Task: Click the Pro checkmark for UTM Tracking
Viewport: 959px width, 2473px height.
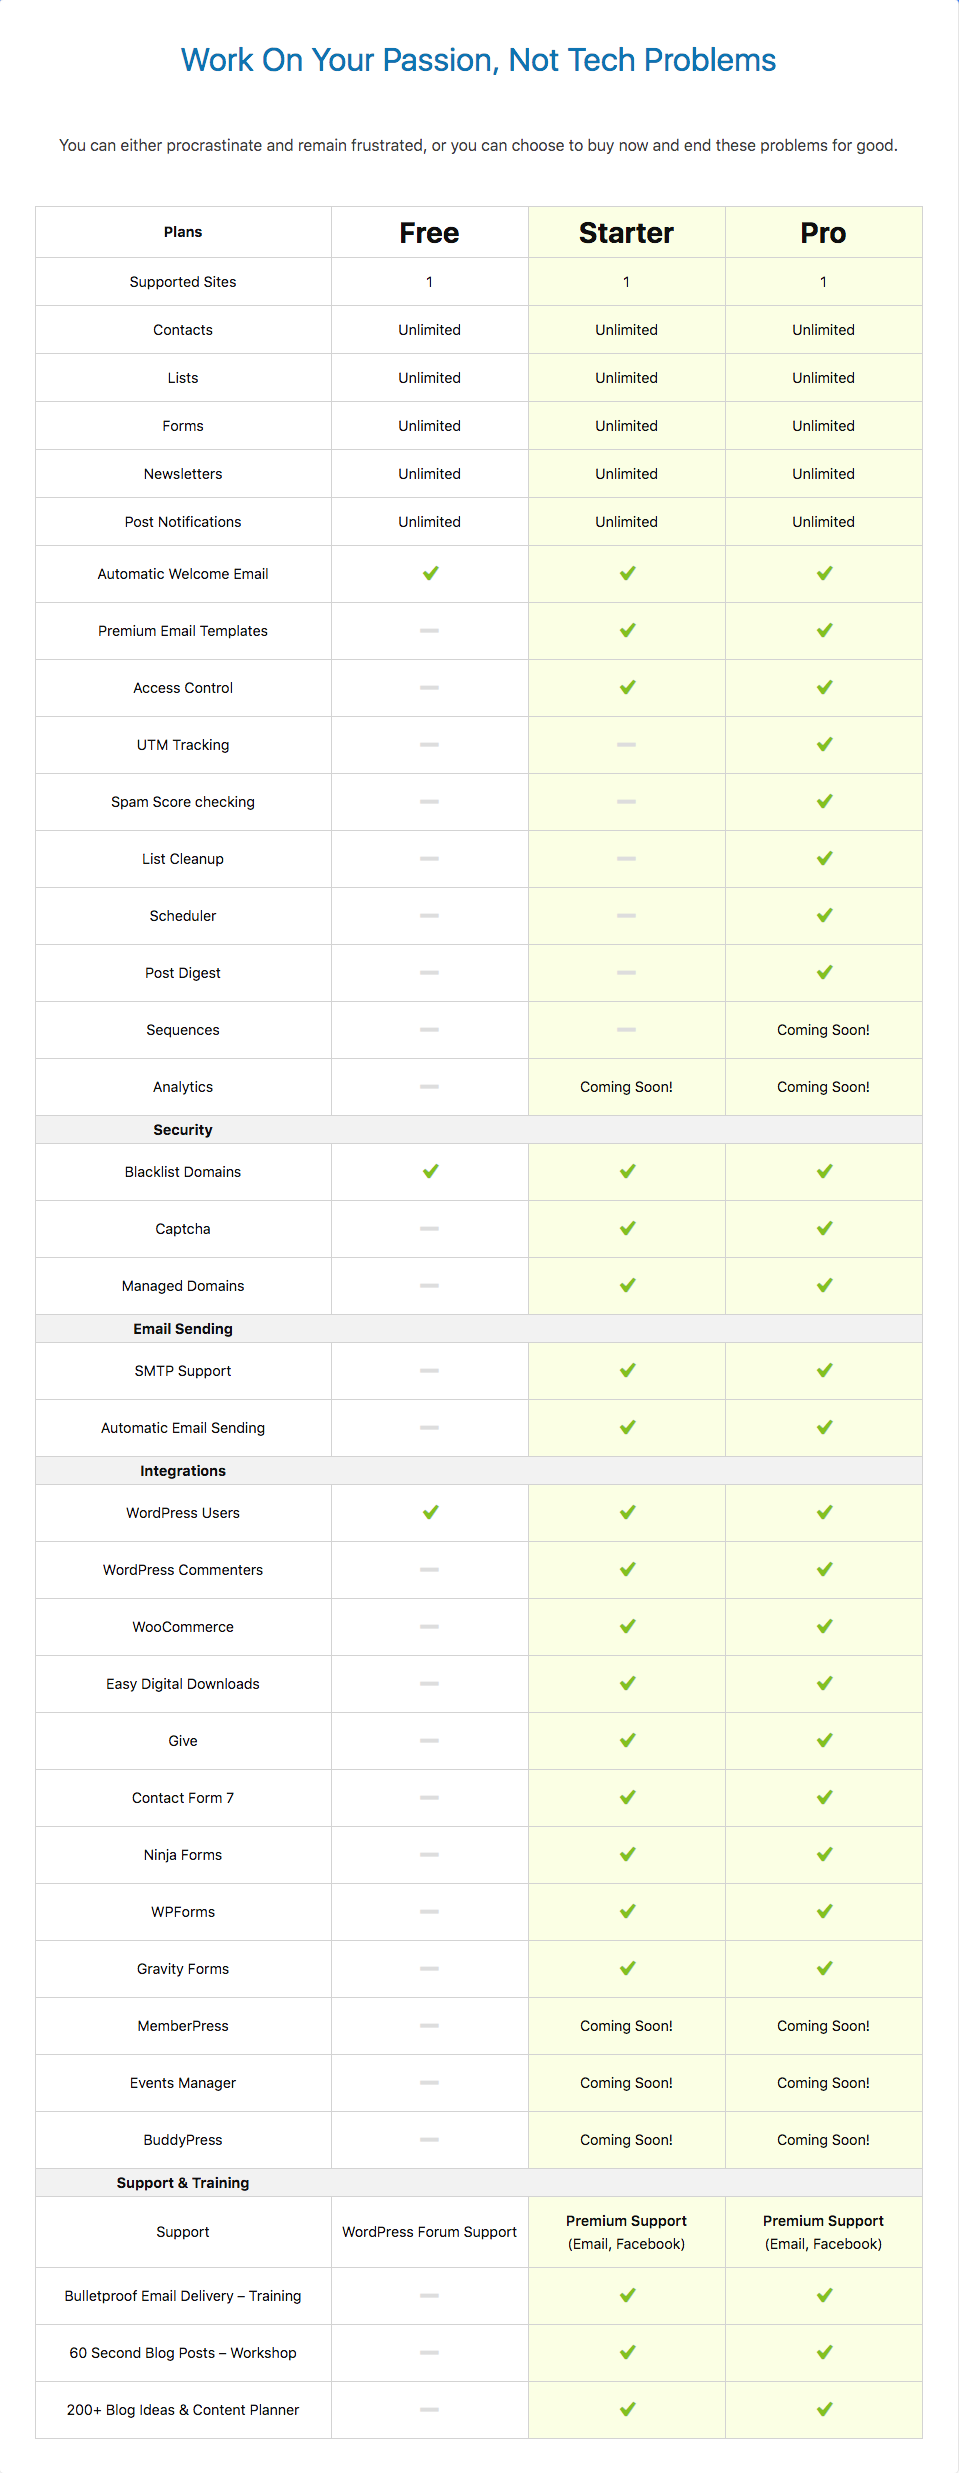Action: pos(824,745)
